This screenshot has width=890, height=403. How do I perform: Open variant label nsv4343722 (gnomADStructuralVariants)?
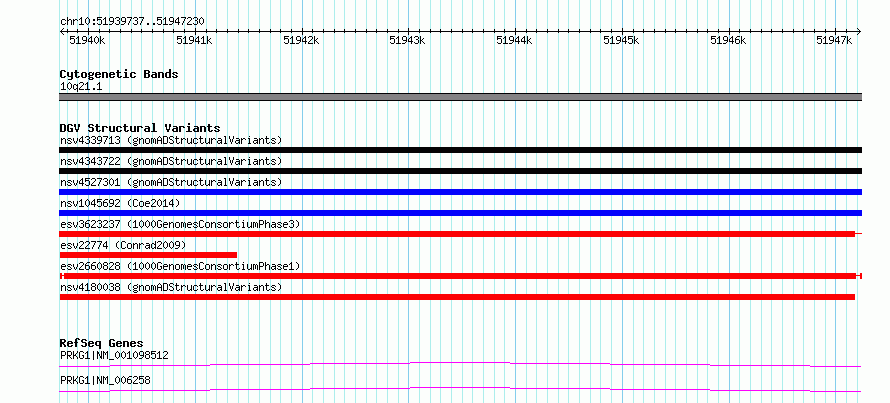click(171, 161)
